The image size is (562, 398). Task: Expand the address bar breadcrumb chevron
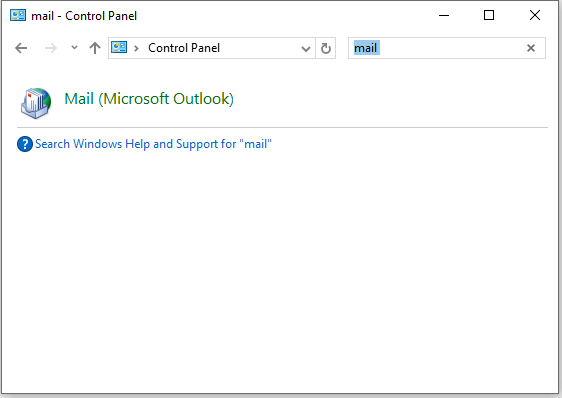pyautogui.click(x=136, y=48)
